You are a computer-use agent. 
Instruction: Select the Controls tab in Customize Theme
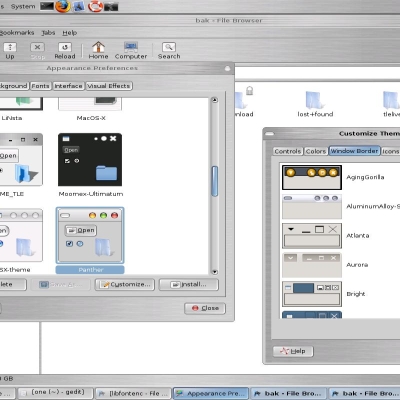coord(288,151)
